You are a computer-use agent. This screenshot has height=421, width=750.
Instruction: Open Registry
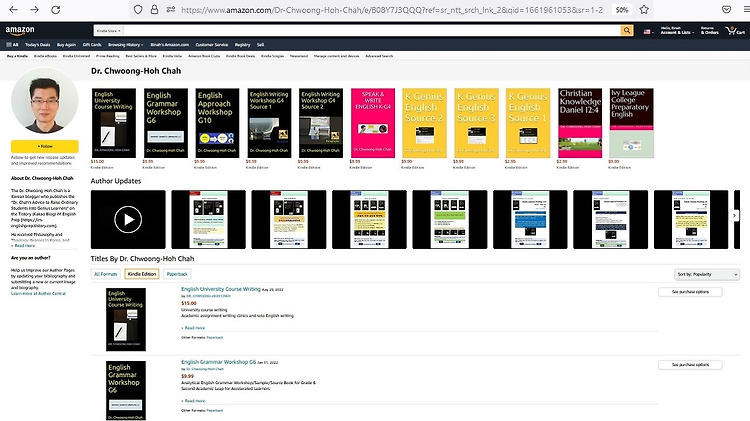[x=243, y=44]
